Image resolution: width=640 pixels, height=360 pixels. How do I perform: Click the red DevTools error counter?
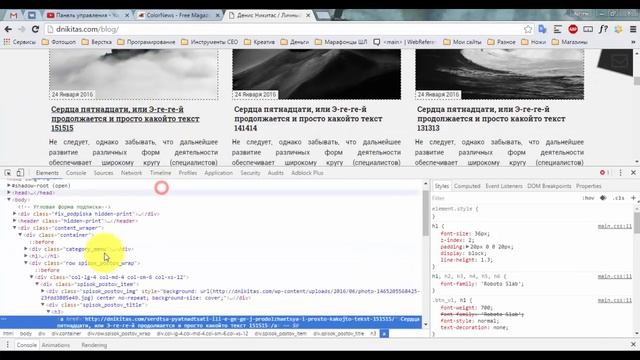[604, 173]
